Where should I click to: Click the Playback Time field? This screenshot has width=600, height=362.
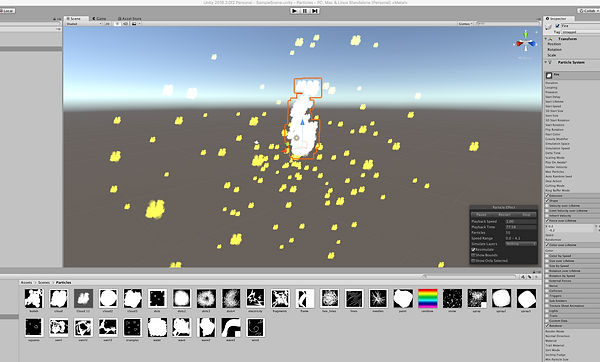(x=520, y=227)
